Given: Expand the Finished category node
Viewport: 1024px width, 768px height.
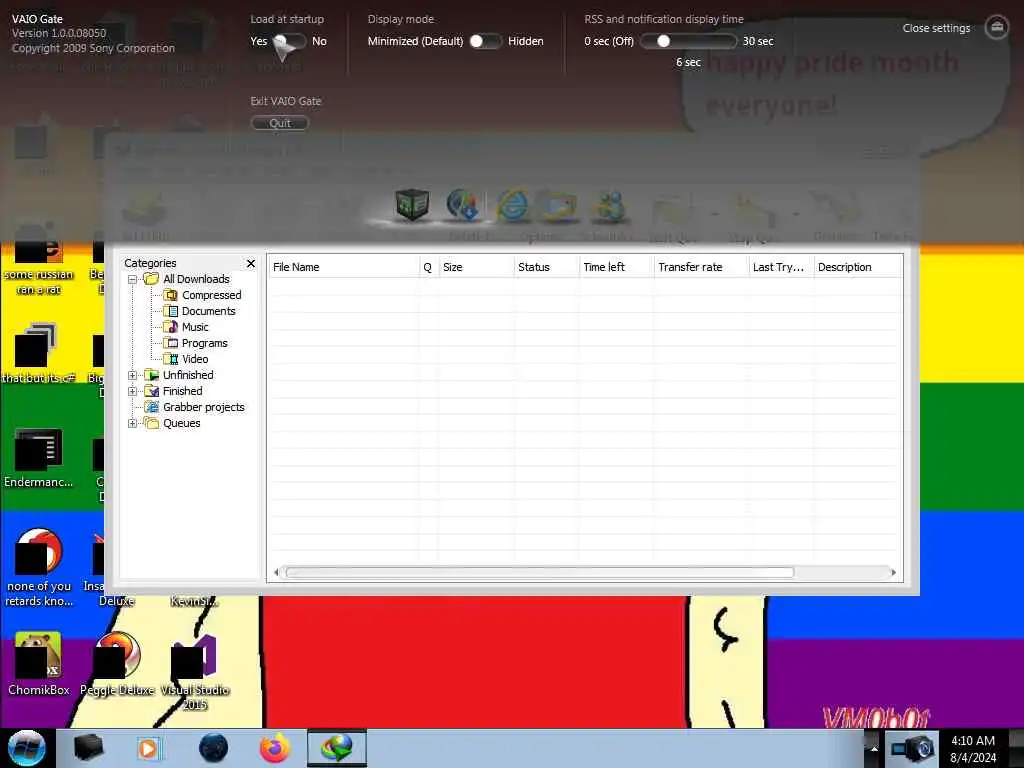Looking at the screenshot, I should [133, 391].
